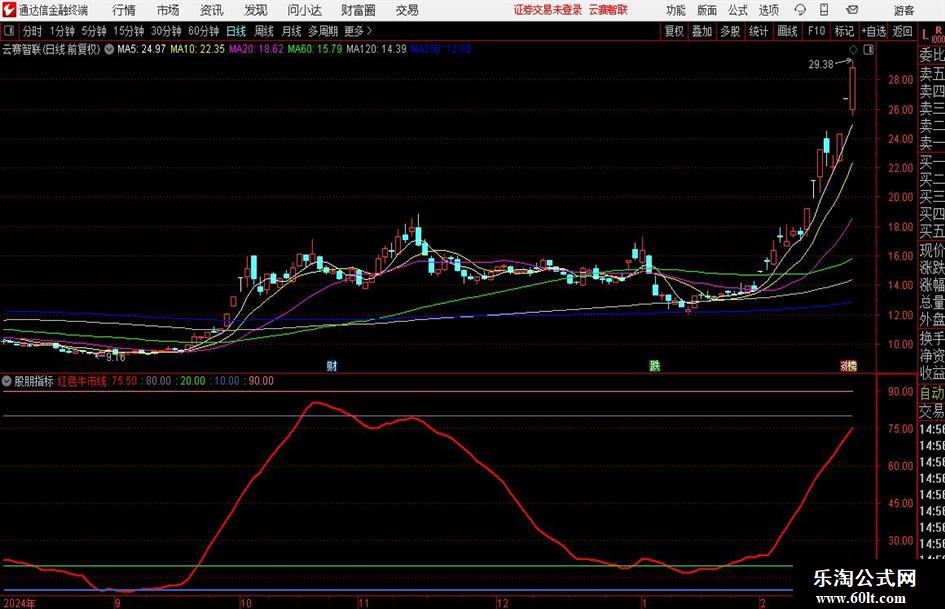Click 2024年 on time axis
This screenshot has height=609, width=945.
tap(19, 603)
